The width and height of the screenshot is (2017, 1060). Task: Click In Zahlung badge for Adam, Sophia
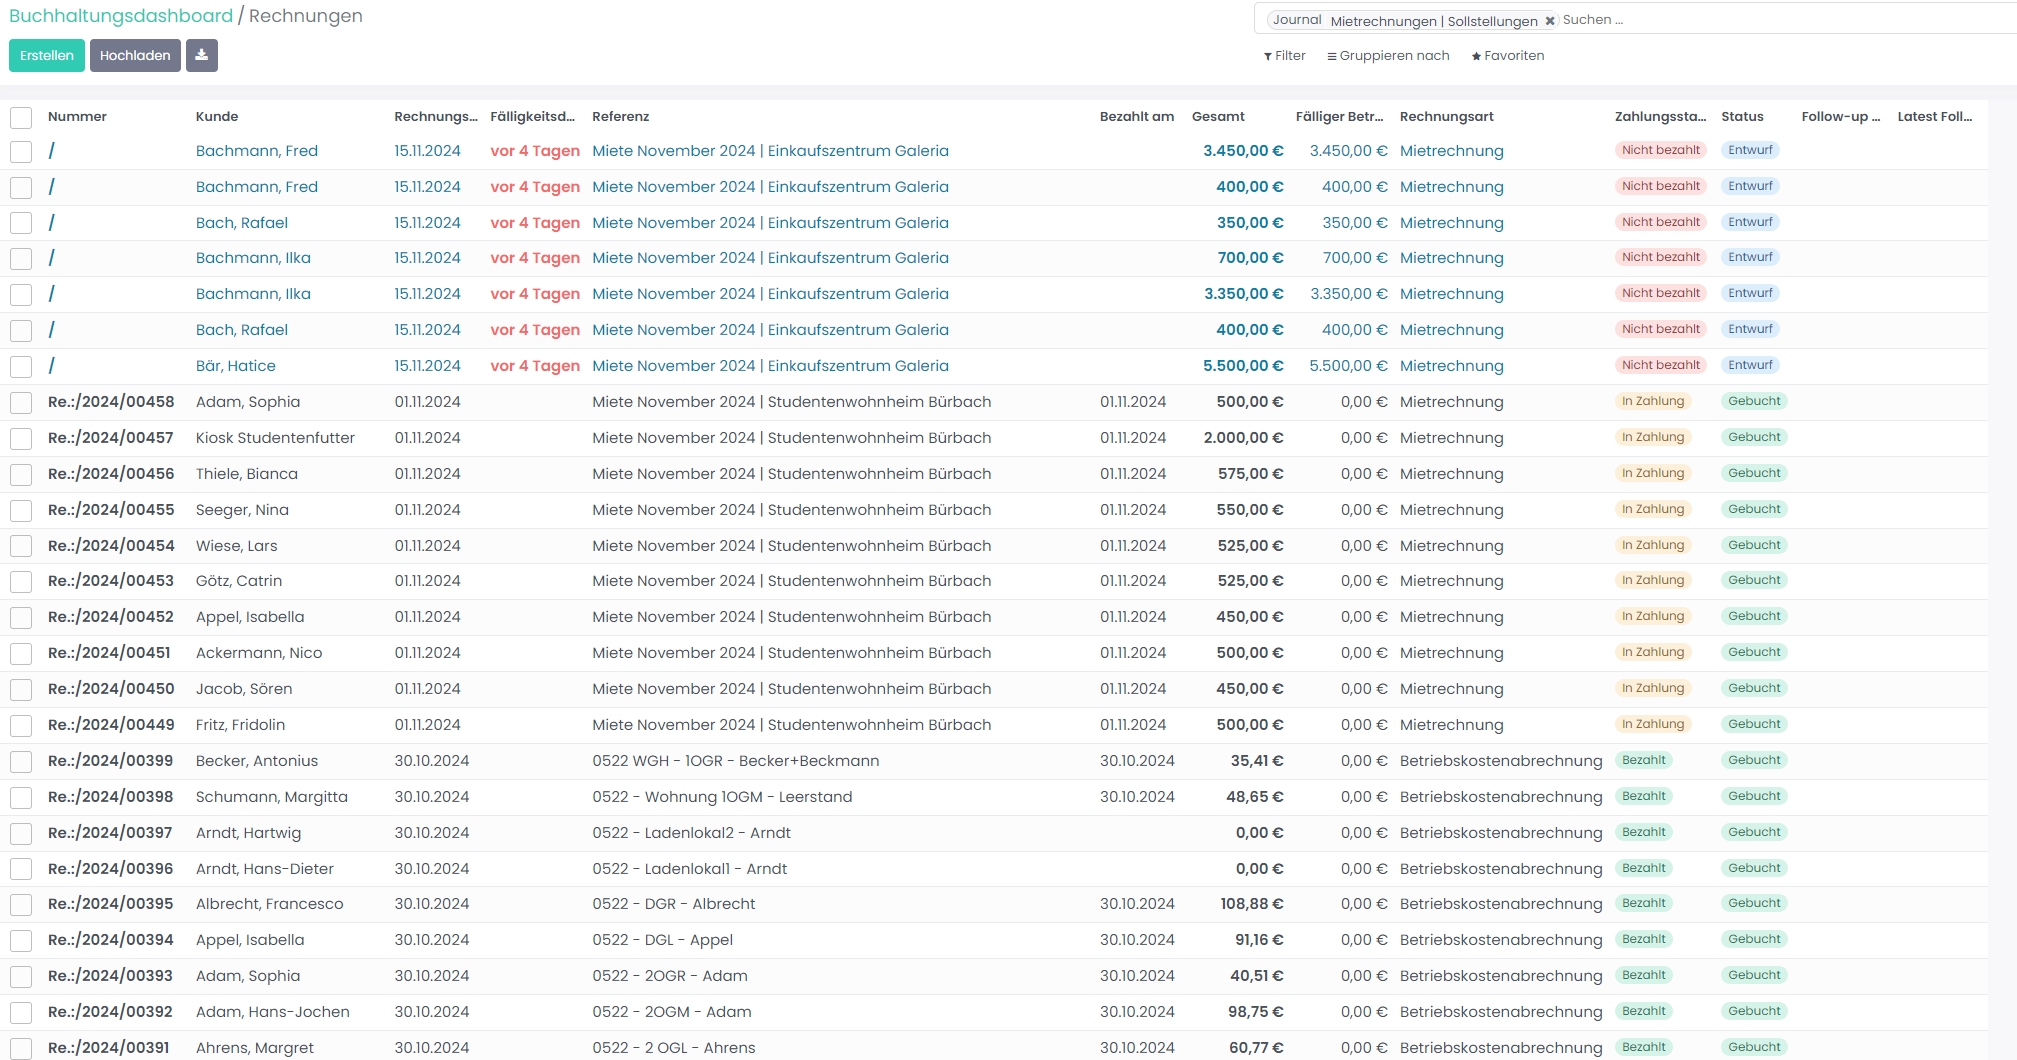1652,401
